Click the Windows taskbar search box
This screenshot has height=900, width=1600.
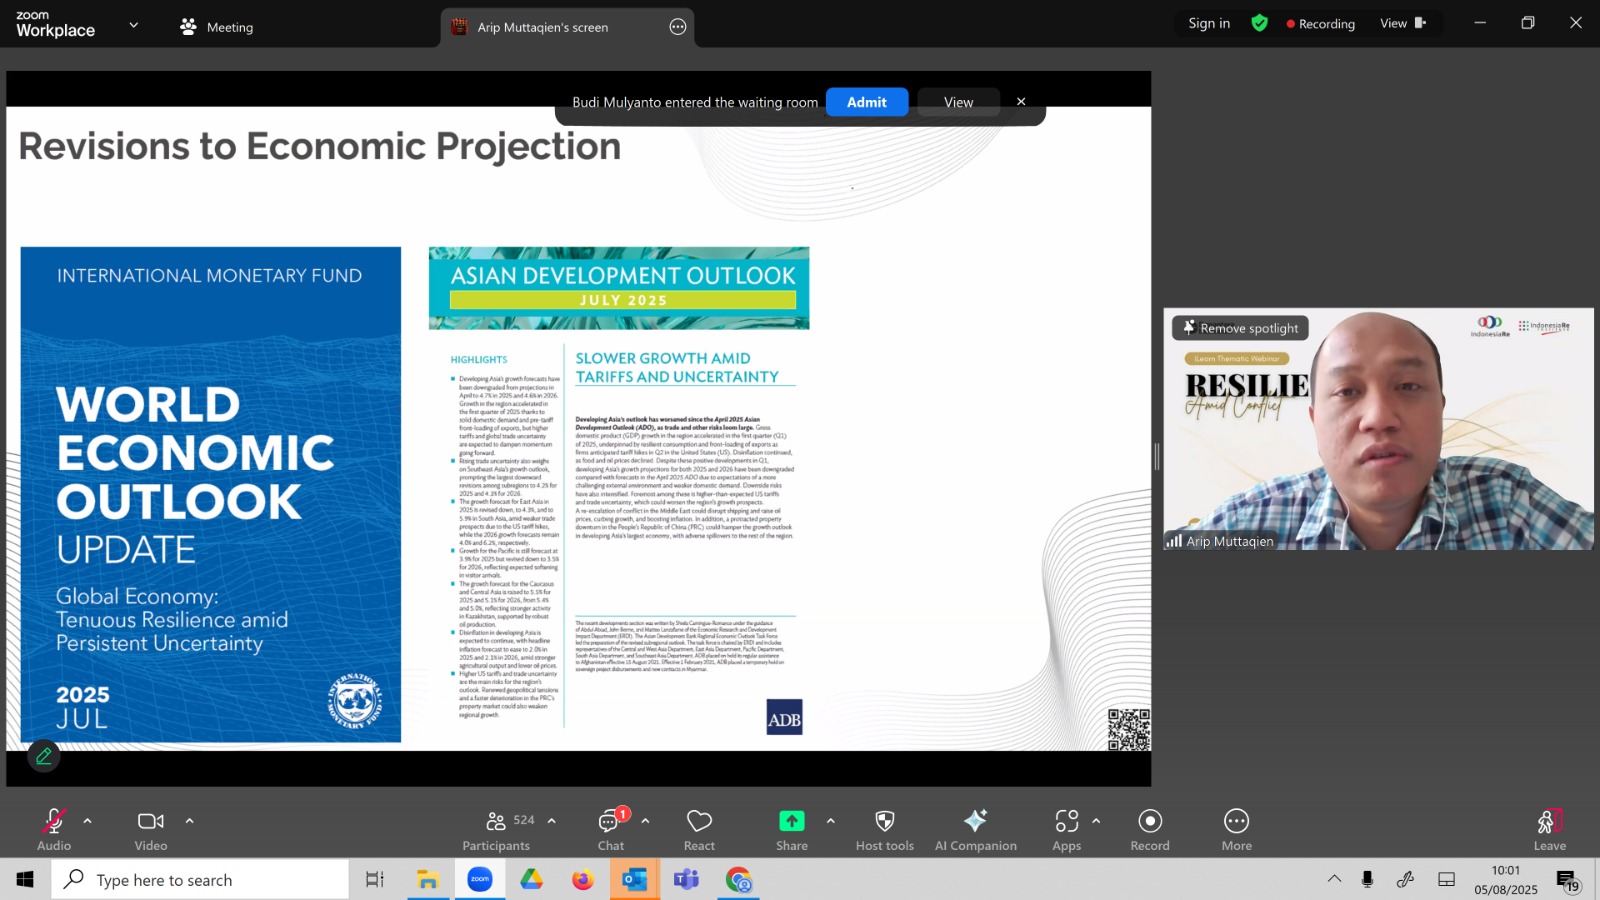click(200, 880)
